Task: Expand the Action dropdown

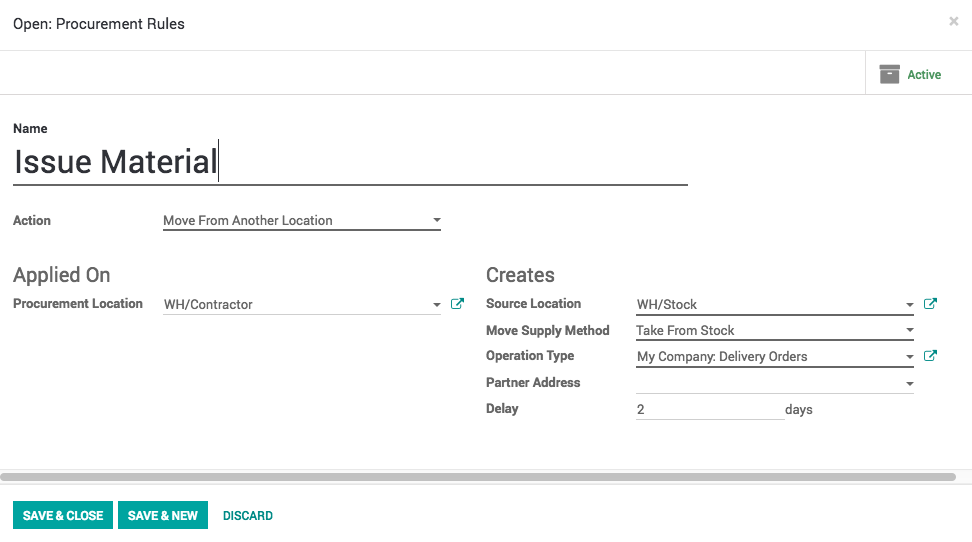Action: [x=436, y=220]
